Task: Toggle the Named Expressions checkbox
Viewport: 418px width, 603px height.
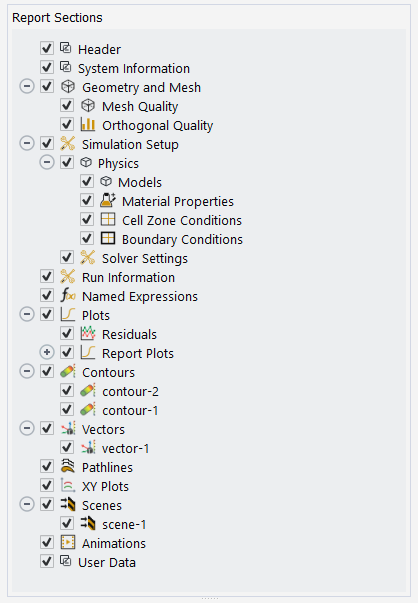Action: (x=47, y=295)
